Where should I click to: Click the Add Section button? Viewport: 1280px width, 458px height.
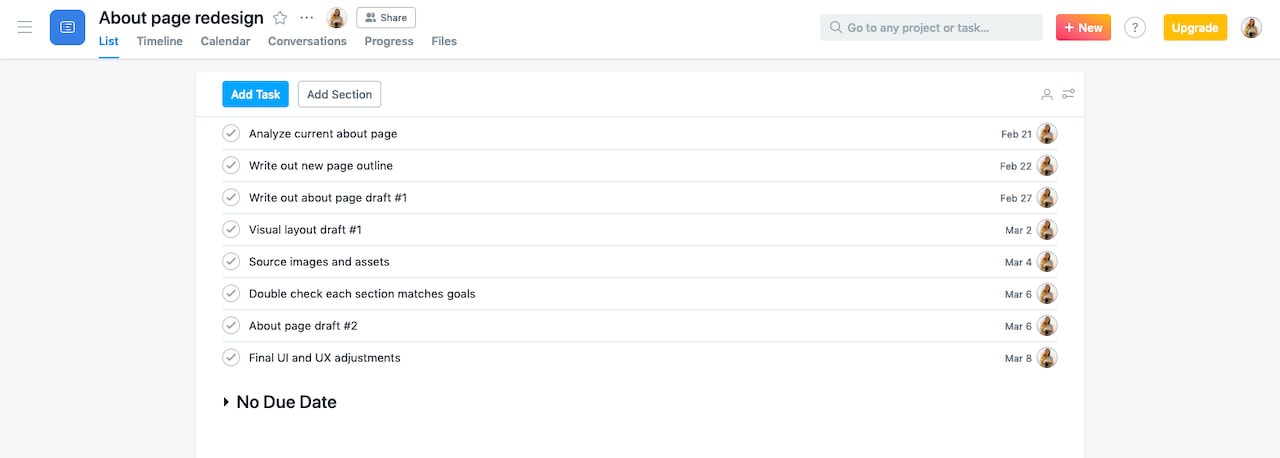point(339,95)
